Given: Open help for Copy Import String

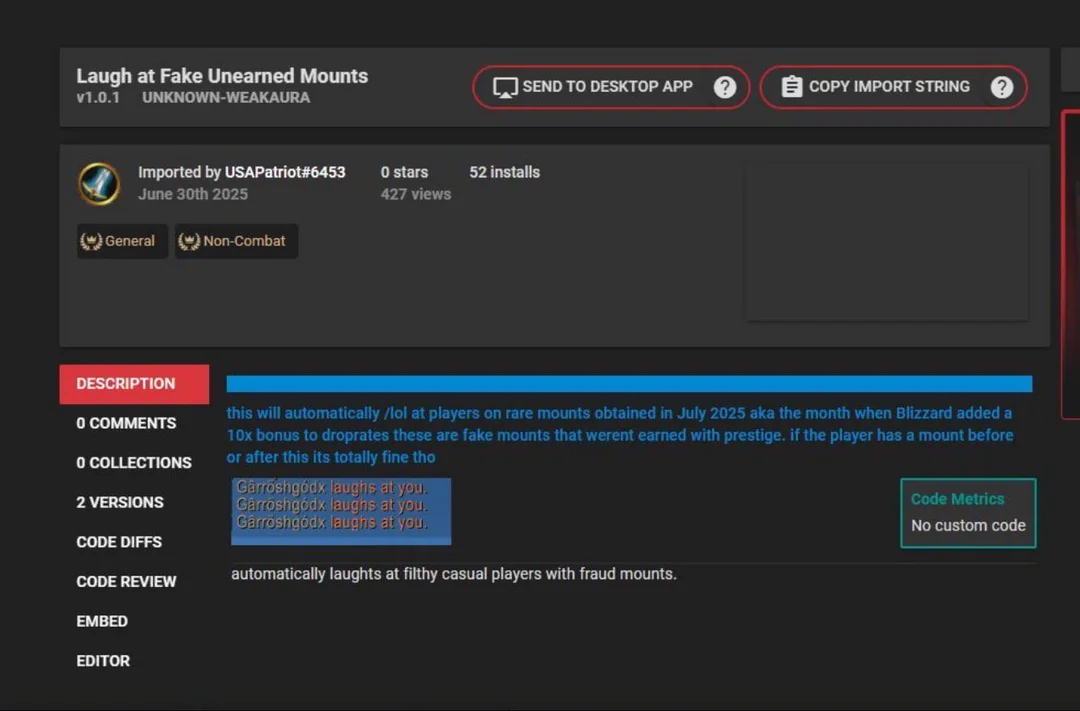Looking at the screenshot, I should tap(1001, 87).
